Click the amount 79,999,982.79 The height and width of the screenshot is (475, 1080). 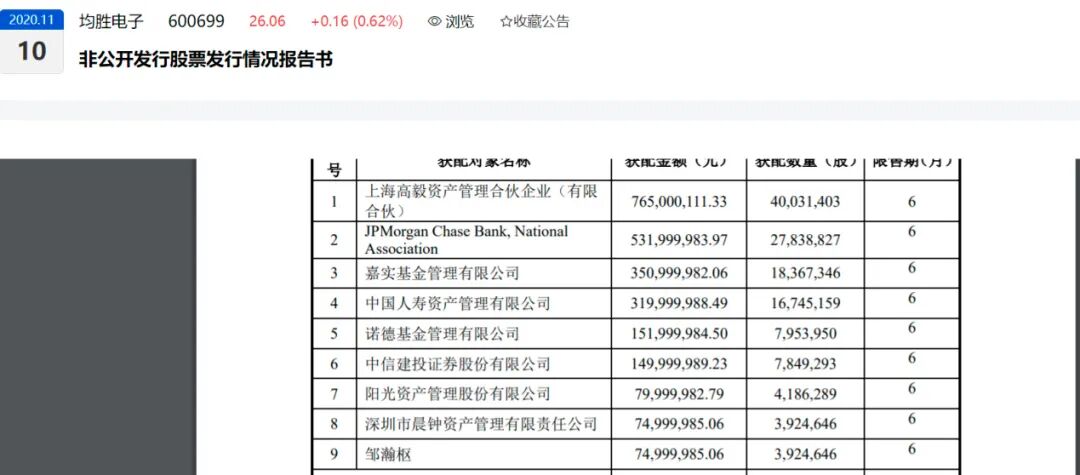(x=678, y=394)
